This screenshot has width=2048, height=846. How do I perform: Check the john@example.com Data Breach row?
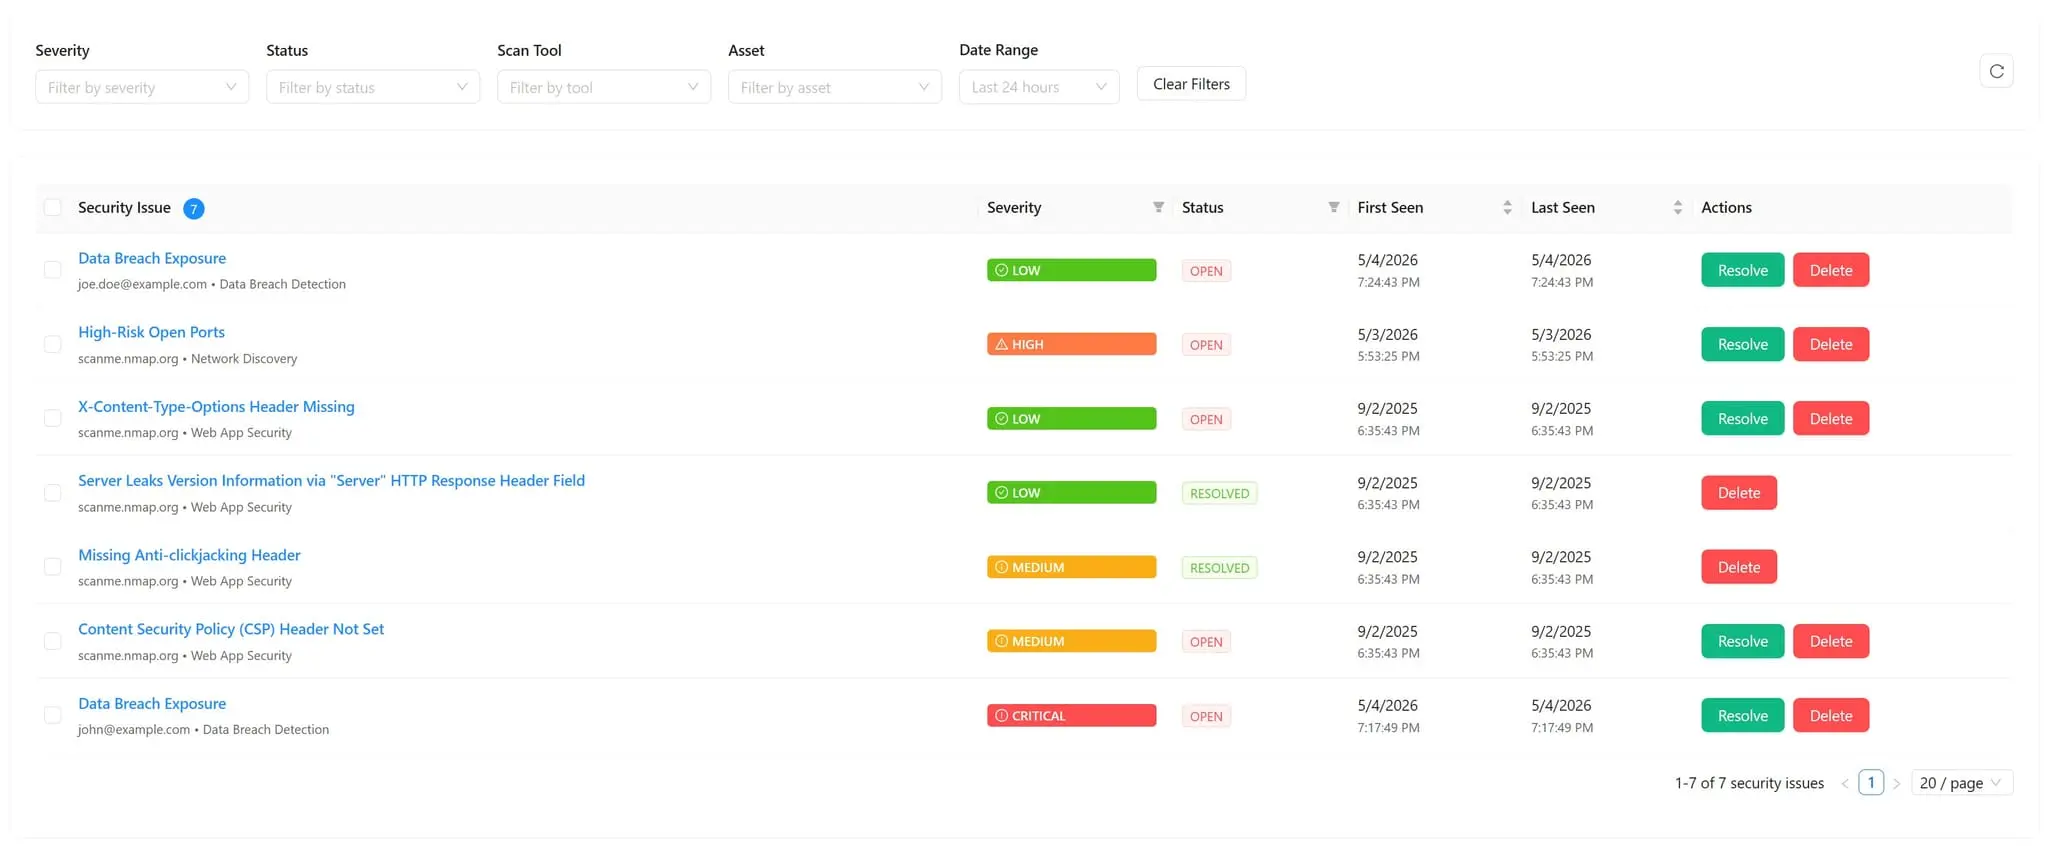click(53, 715)
